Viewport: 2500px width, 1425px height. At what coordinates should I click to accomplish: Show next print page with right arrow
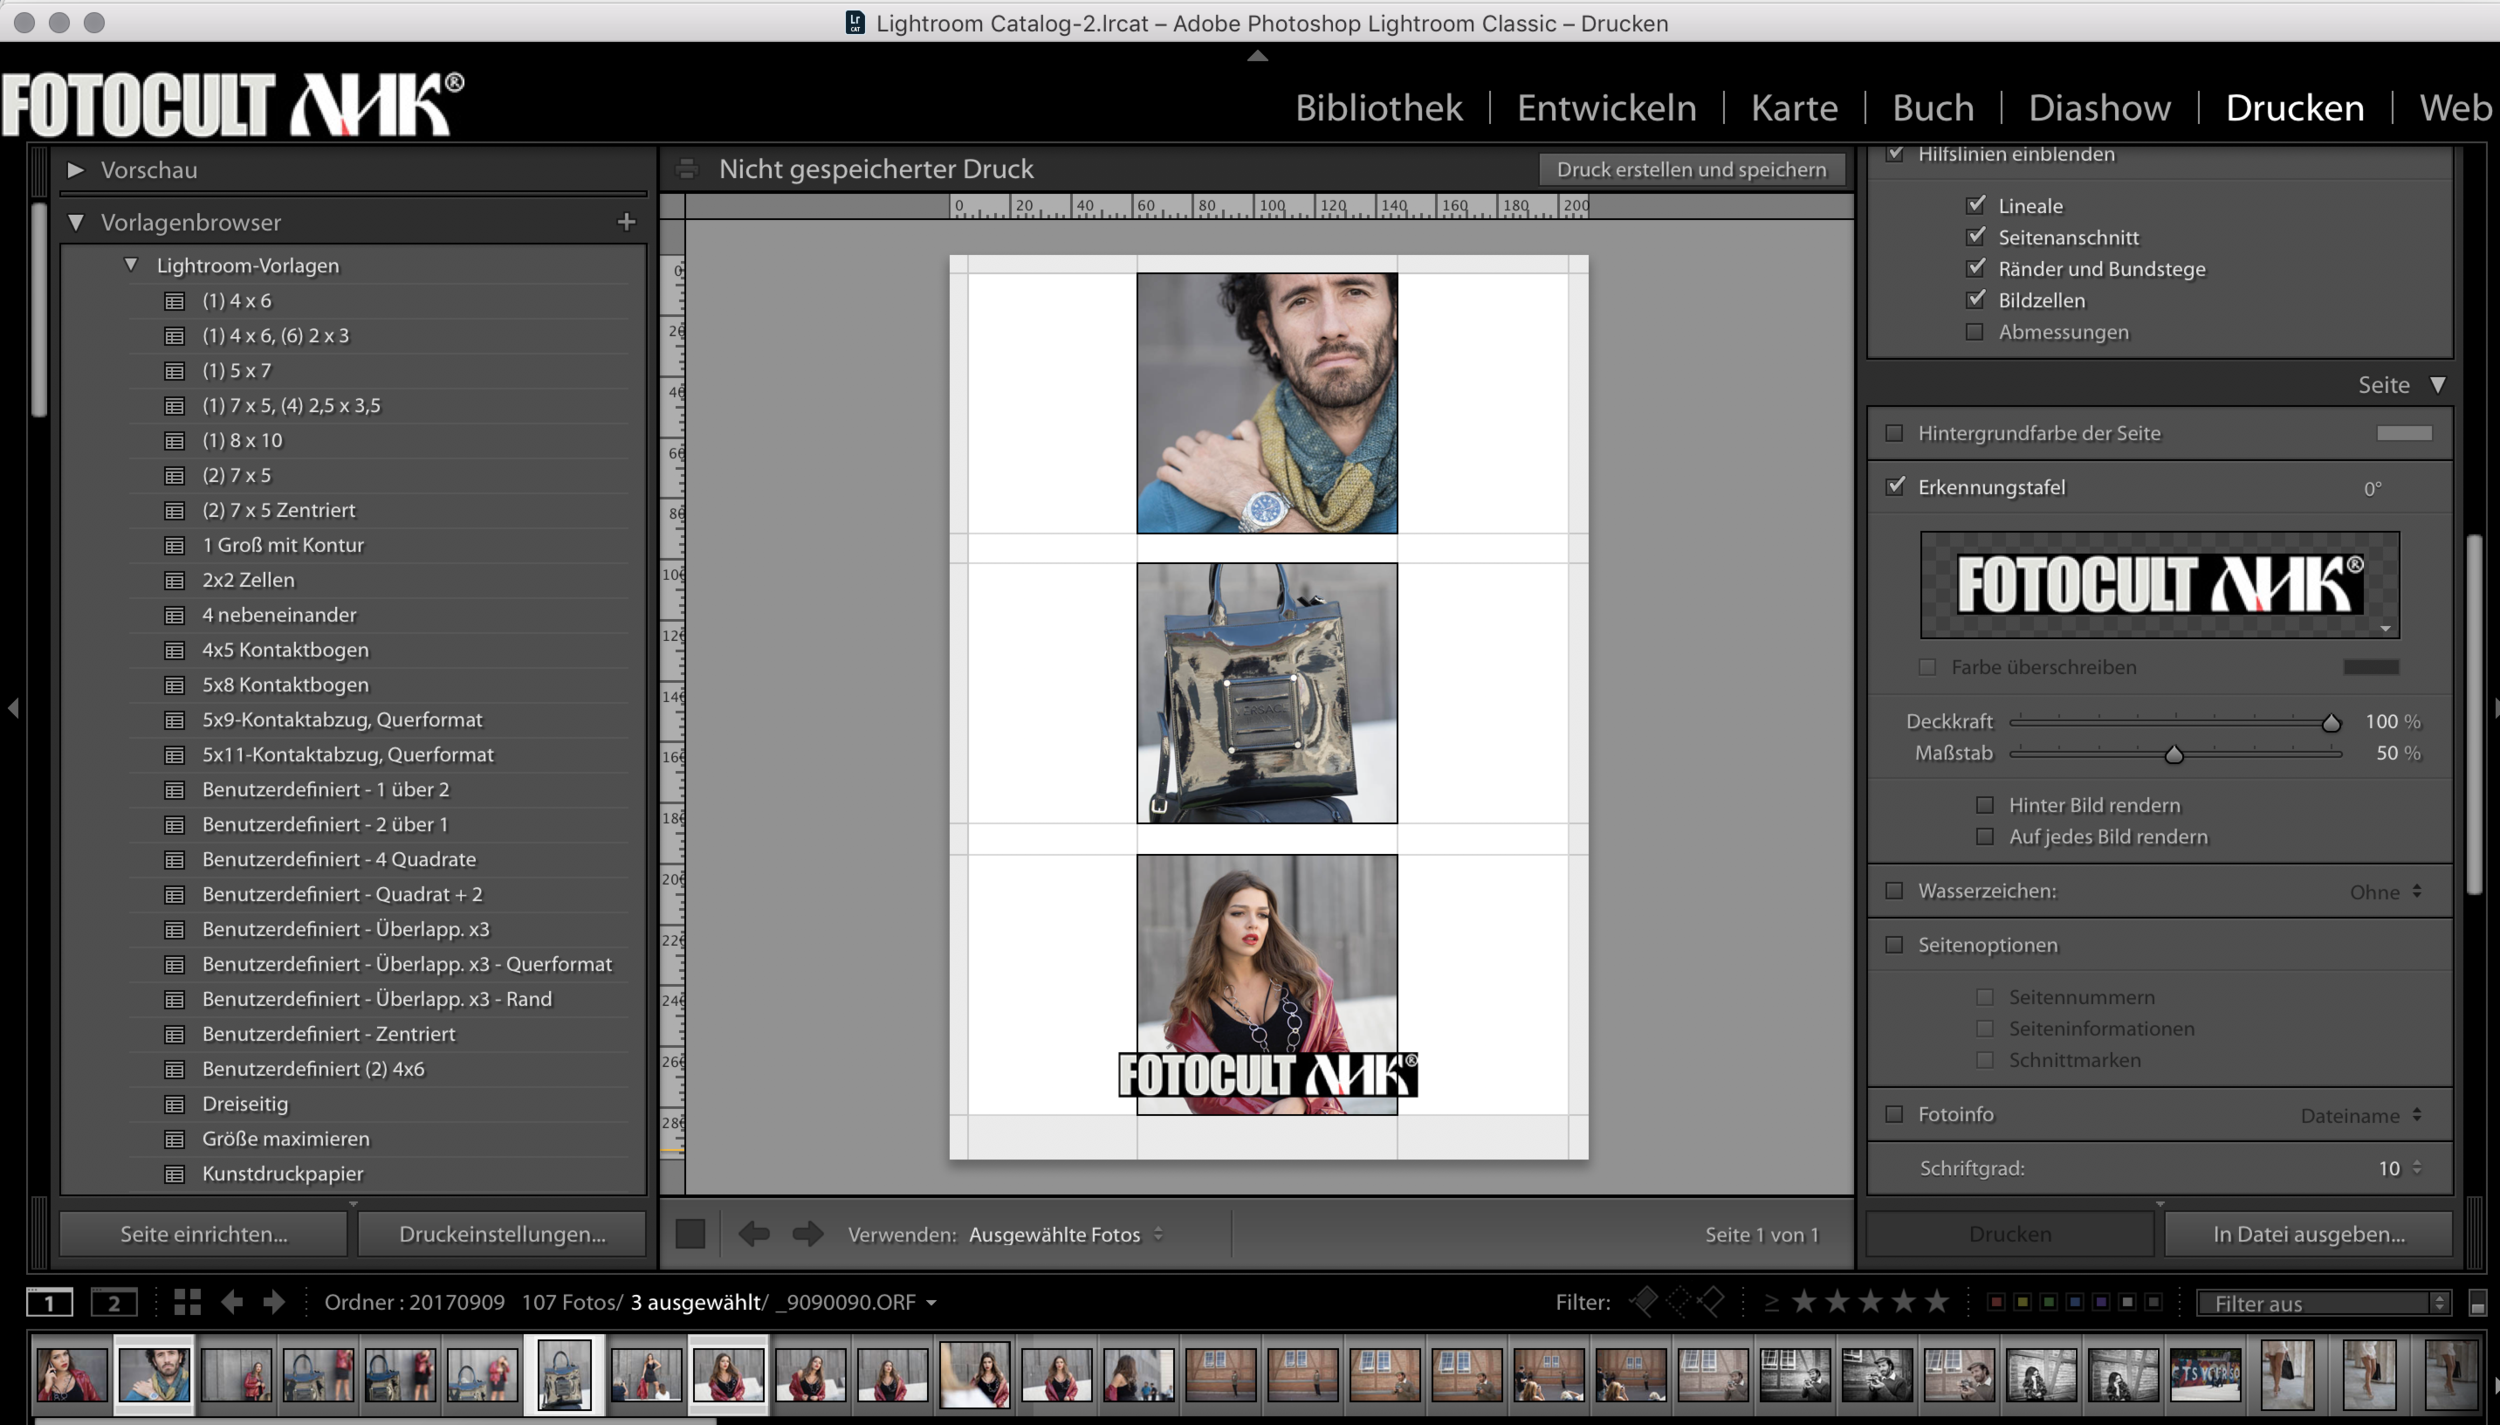[x=807, y=1234]
